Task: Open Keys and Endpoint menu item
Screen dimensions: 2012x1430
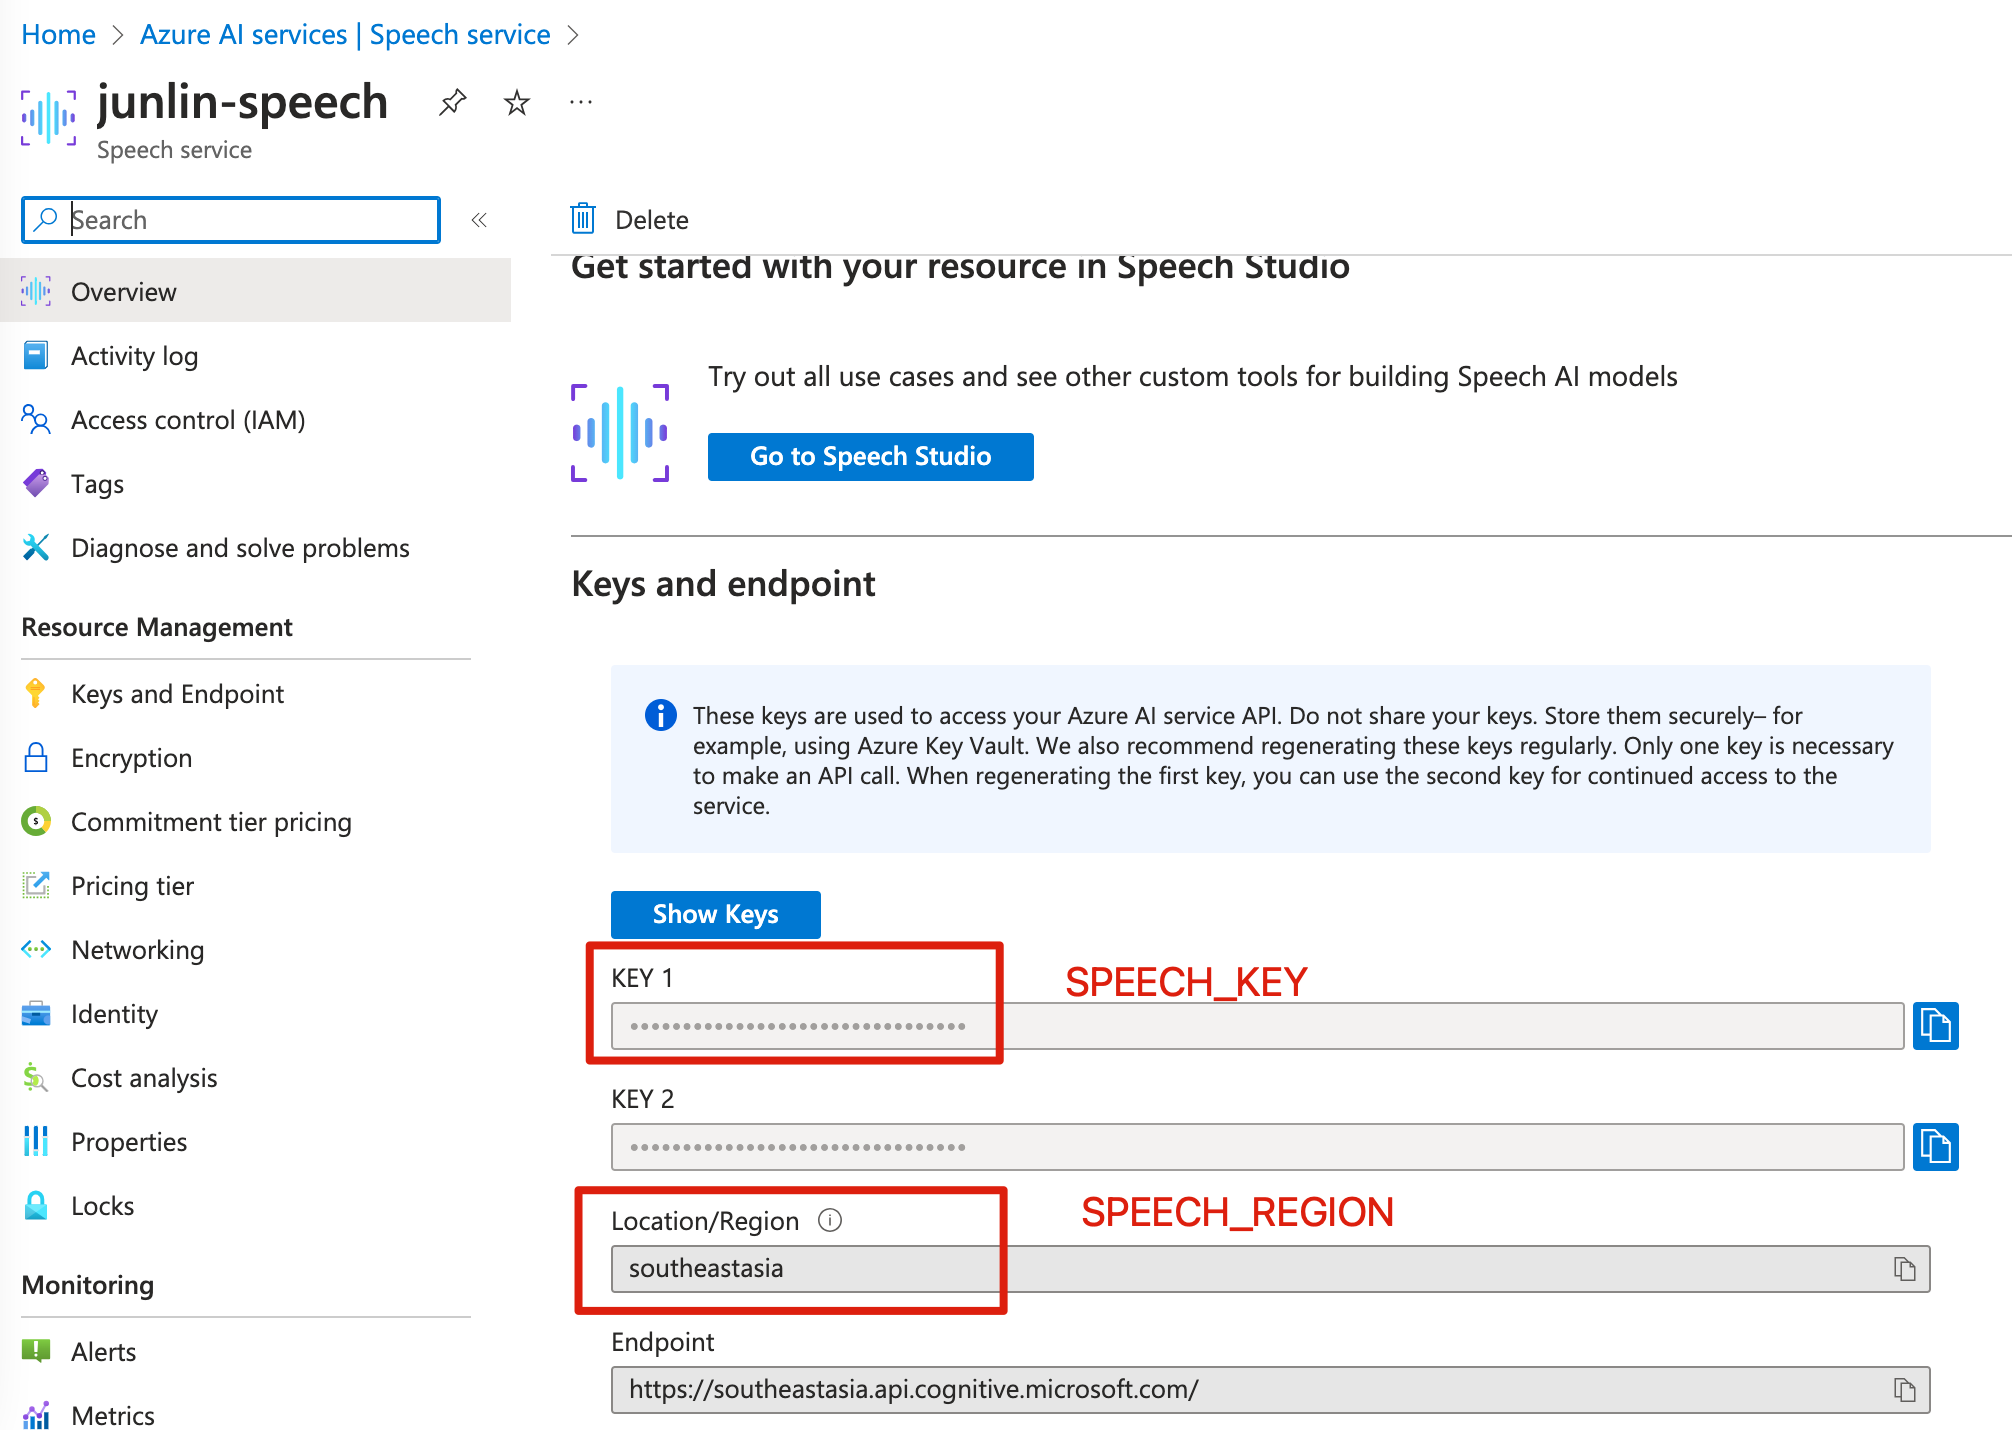Action: coord(177,694)
